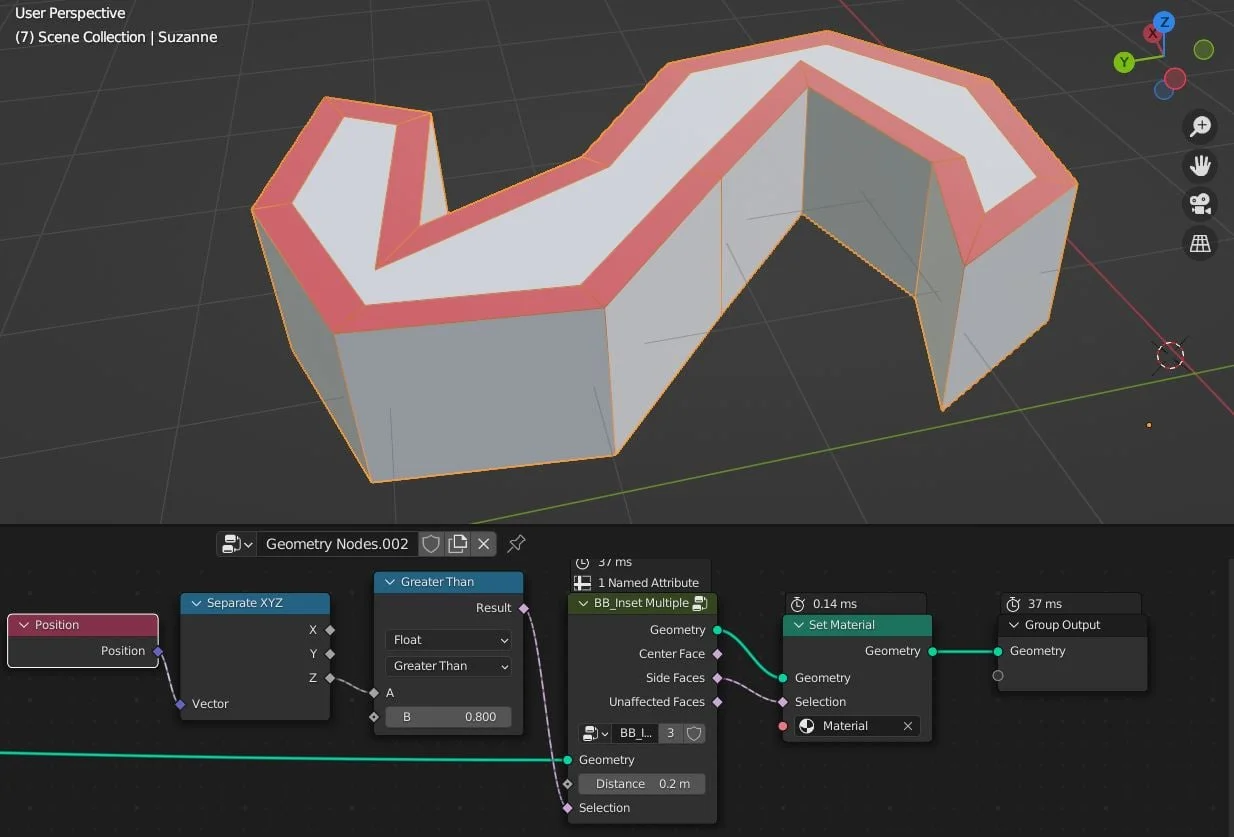Toggle fake user shield for Geometry Nodes.002
The height and width of the screenshot is (837, 1234).
pyautogui.click(x=431, y=543)
